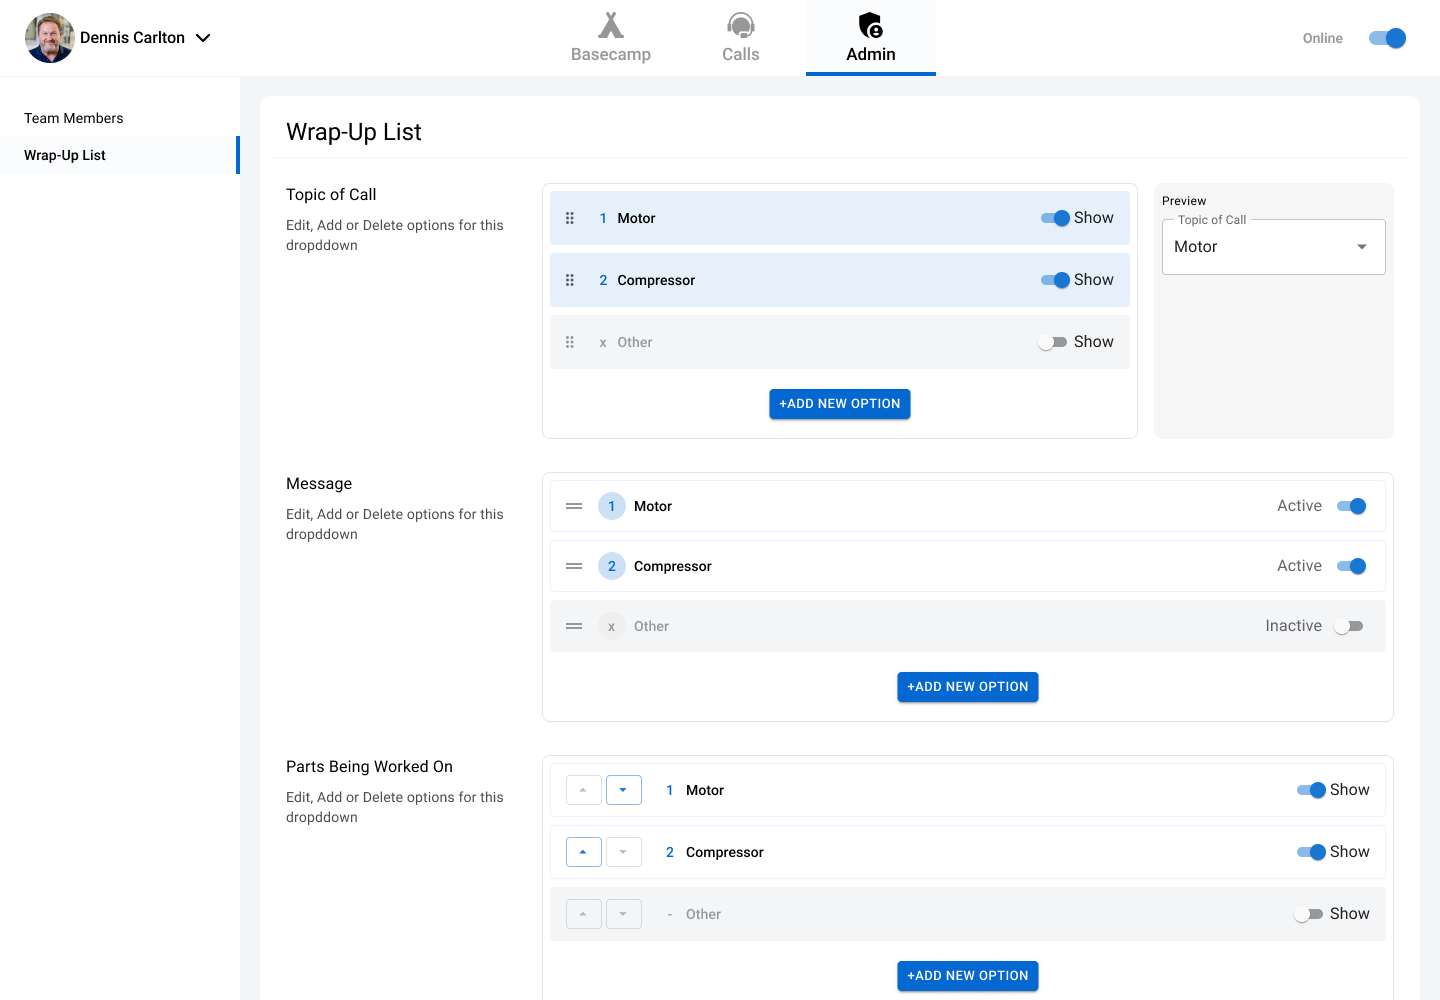The height and width of the screenshot is (1000, 1440).
Task: Expand the Dennis Carlton user menu chevron
Action: 203,38
